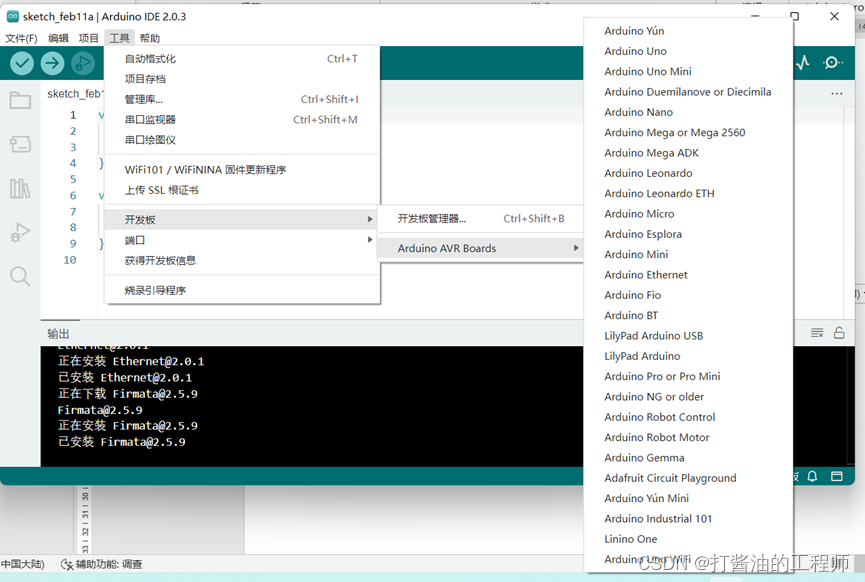The image size is (865, 582).
Task: Open the Sketchbook folder icon in the sidebar
Action: (20, 99)
